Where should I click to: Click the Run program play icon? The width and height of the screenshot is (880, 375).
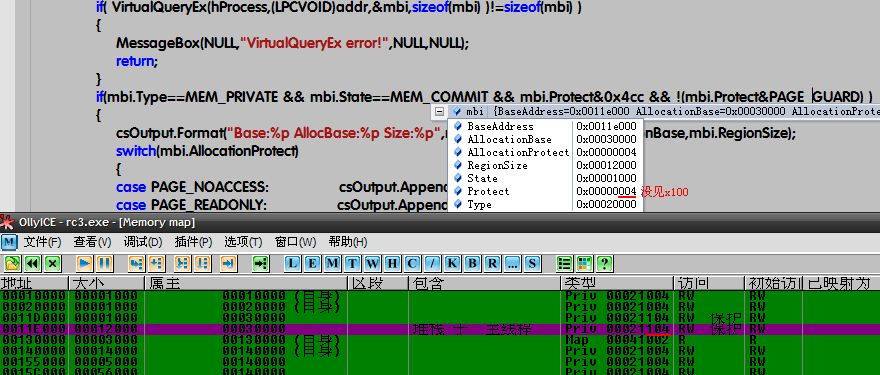(85, 263)
